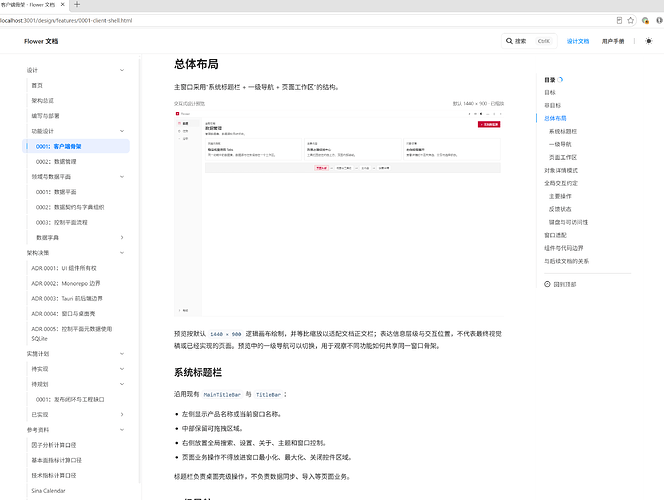Select sidebar item 0001: 客户端骨架

pyautogui.click(x=76, y=146)
